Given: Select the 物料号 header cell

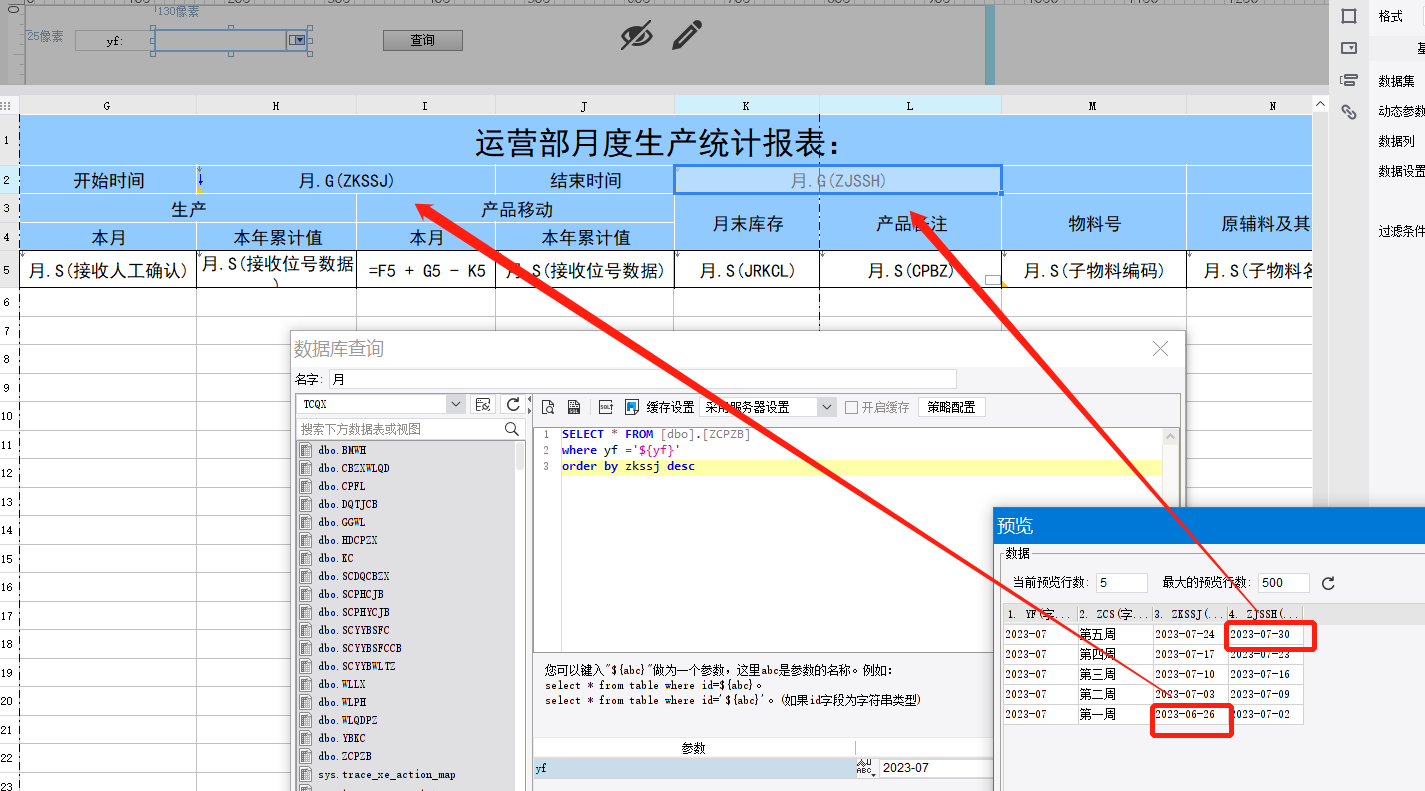Looking at the screenshot, I should 1094,223.
